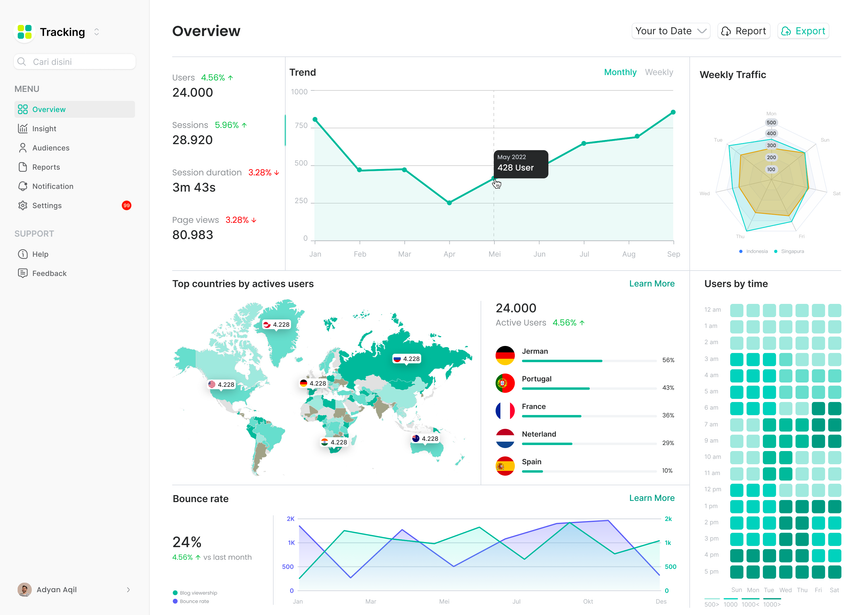This screenshot has width=864, height=615.
Task: Click the Portugal flag icon
Action: [x=505, y=383]
